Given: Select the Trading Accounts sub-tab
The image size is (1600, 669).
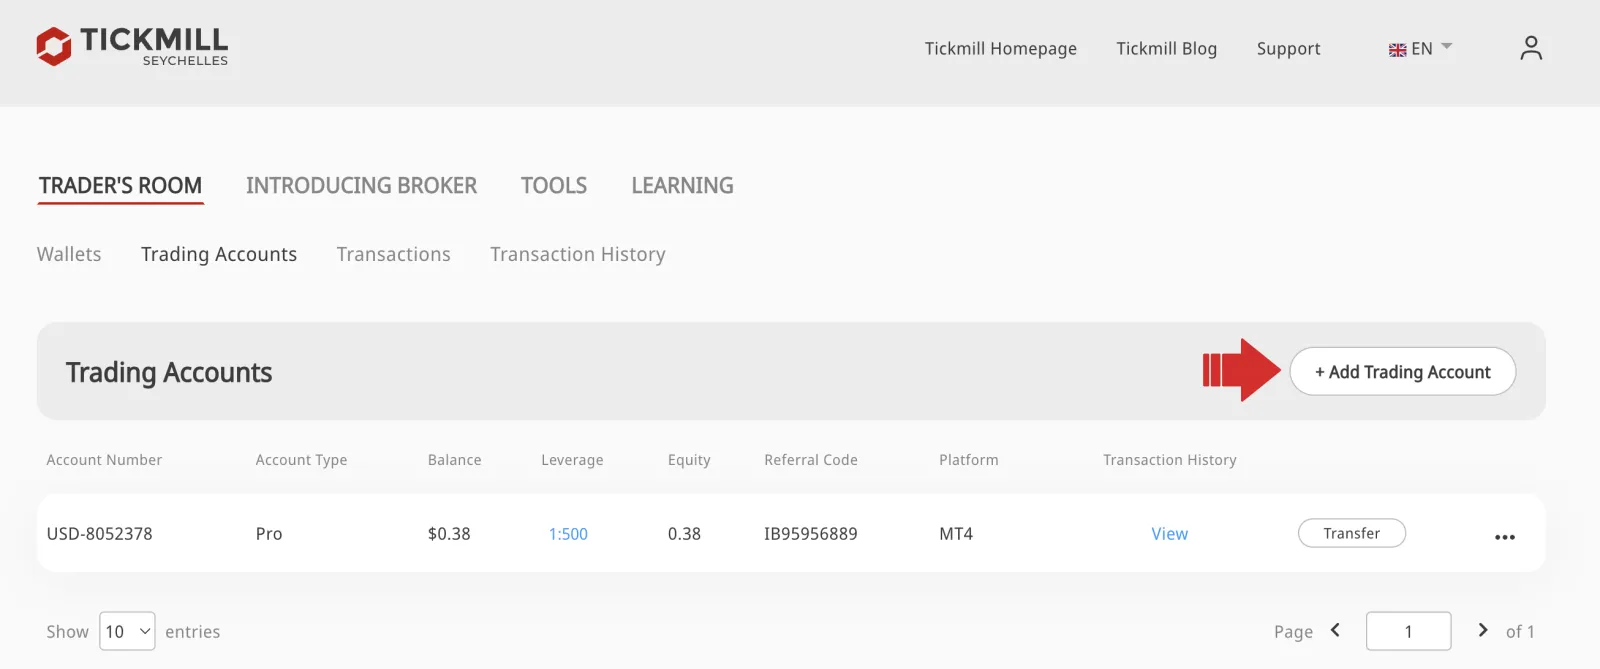Looking at the screenshot, I should click(219, 254).
